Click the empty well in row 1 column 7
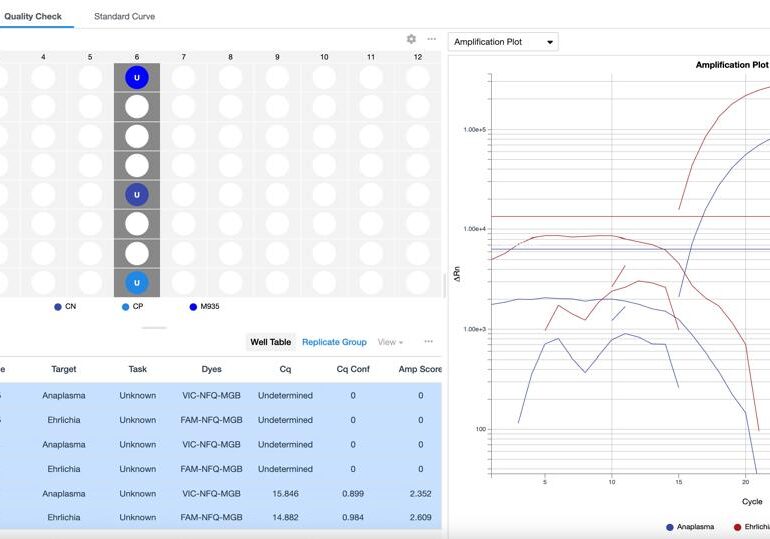This screenshot has height=539, width=770. tap(184, 78)
